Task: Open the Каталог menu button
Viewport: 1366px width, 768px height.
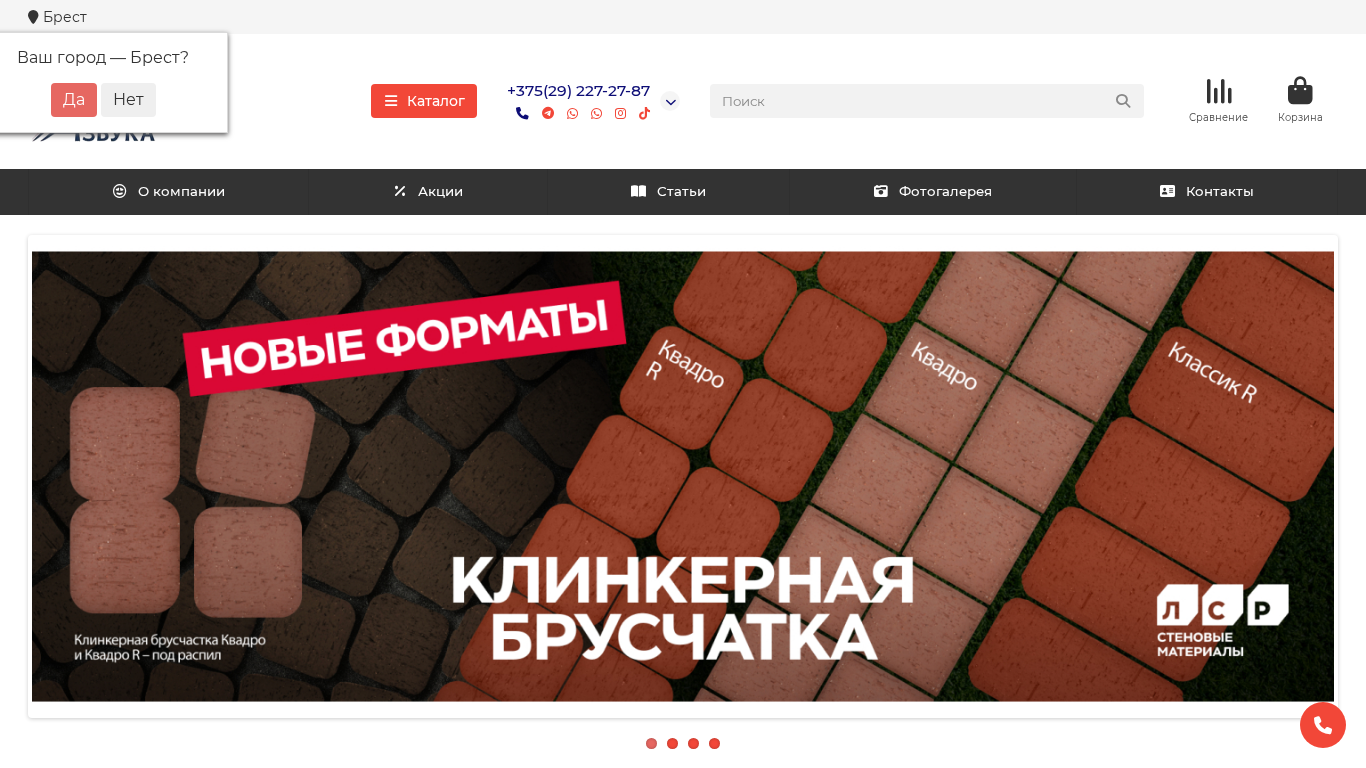Action: pos(424,101)
